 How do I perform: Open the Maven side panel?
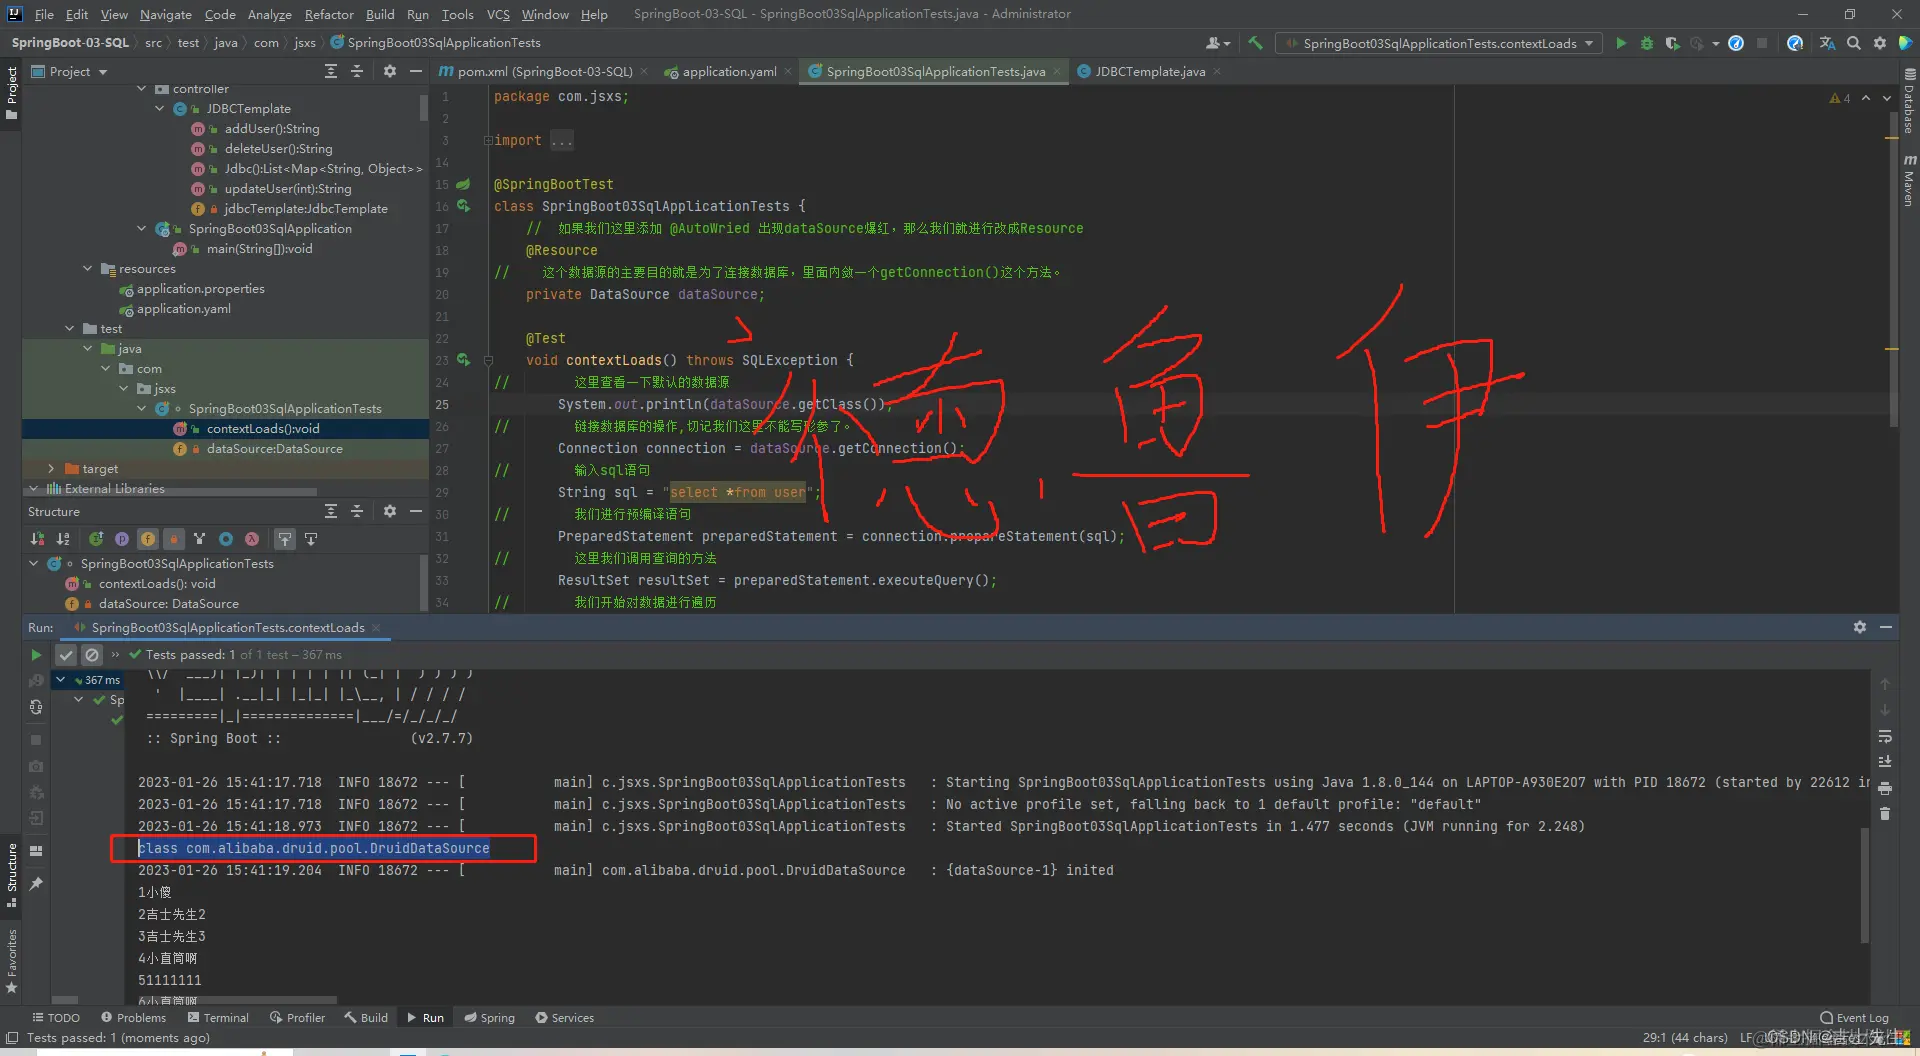(x=1909, y=180)
